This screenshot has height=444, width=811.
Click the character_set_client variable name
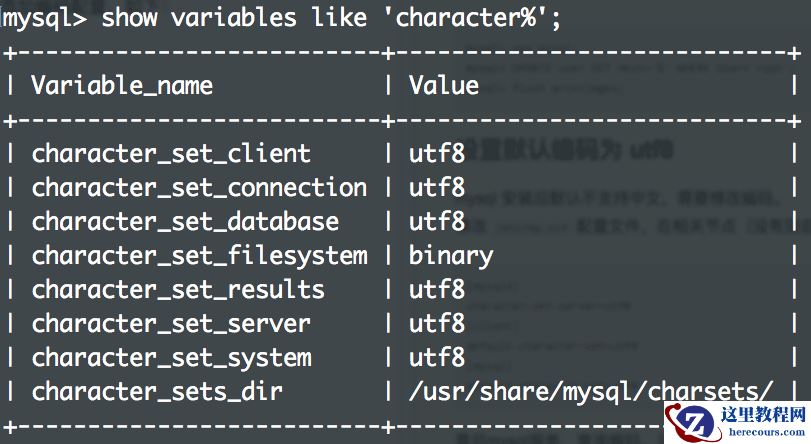coord(171,153)
